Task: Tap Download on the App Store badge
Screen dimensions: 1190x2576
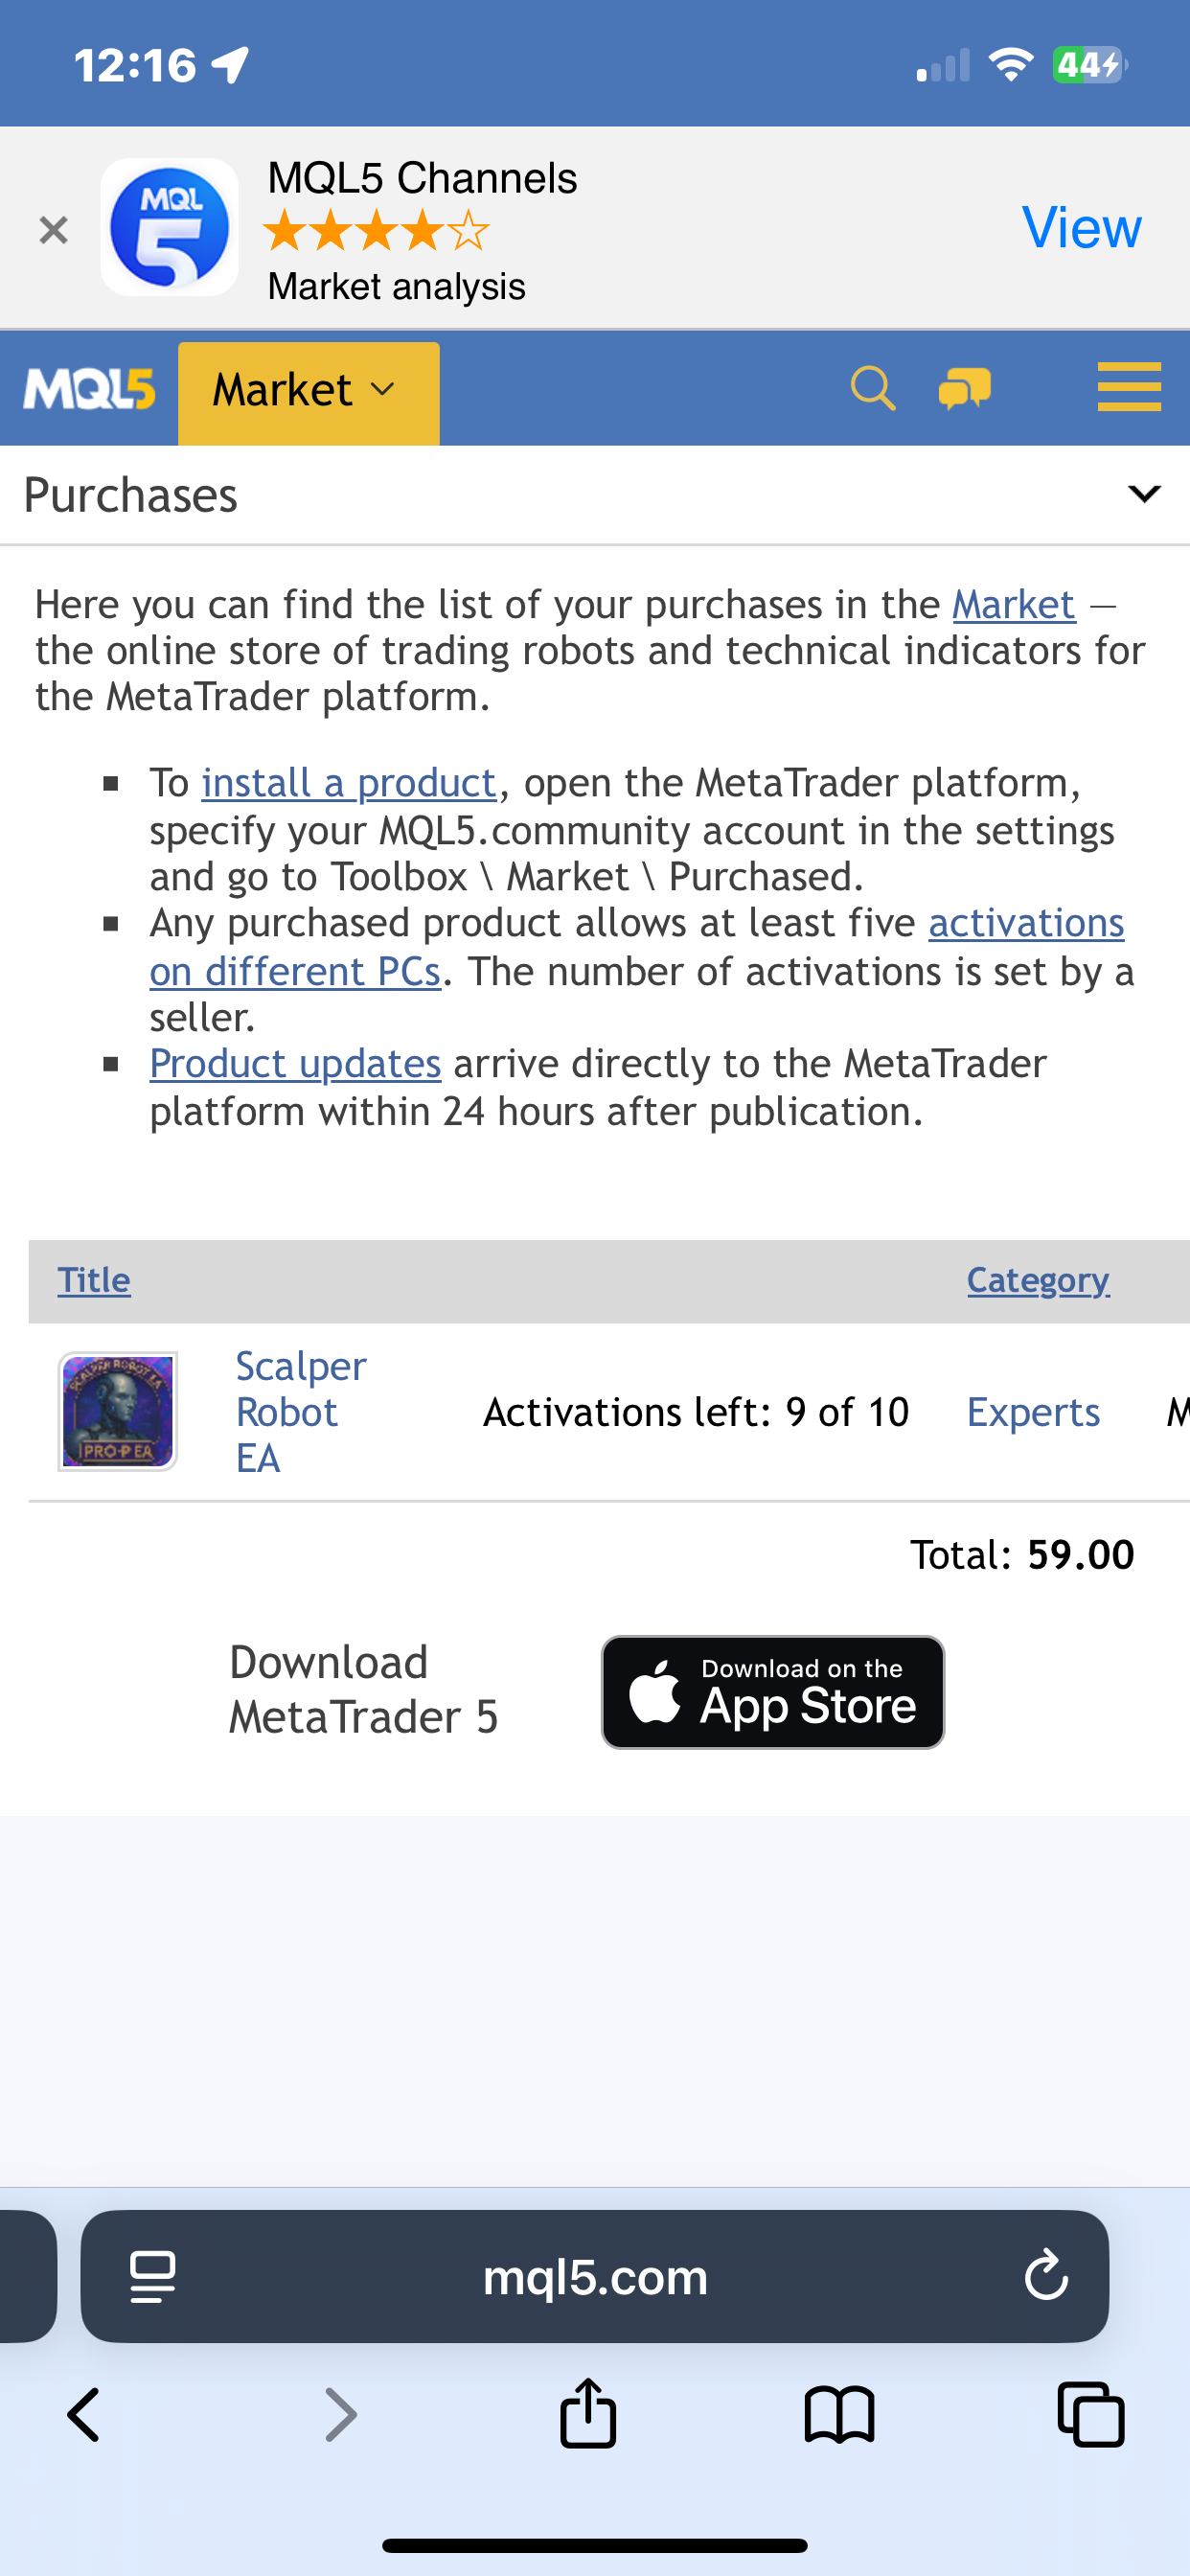Action: click(772, 1692)
